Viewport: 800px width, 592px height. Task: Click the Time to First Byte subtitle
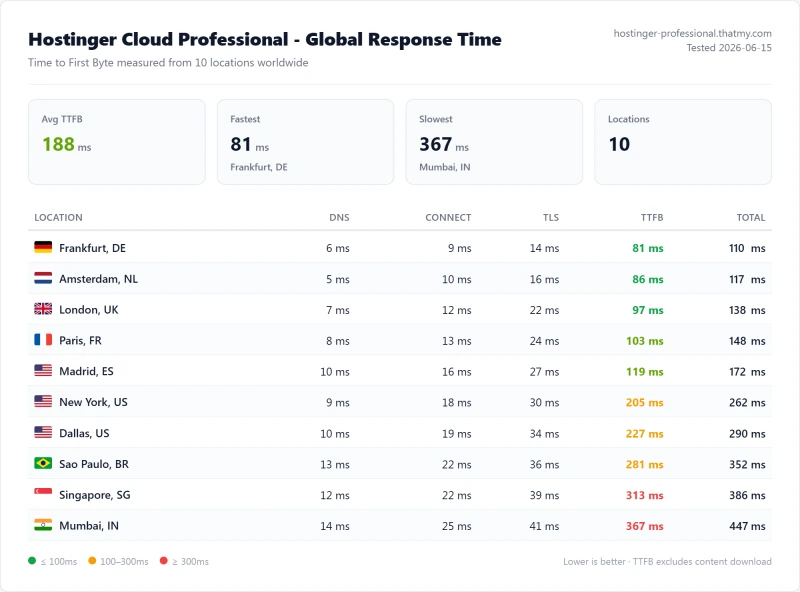pyautogui.click(x=168, y=63)
